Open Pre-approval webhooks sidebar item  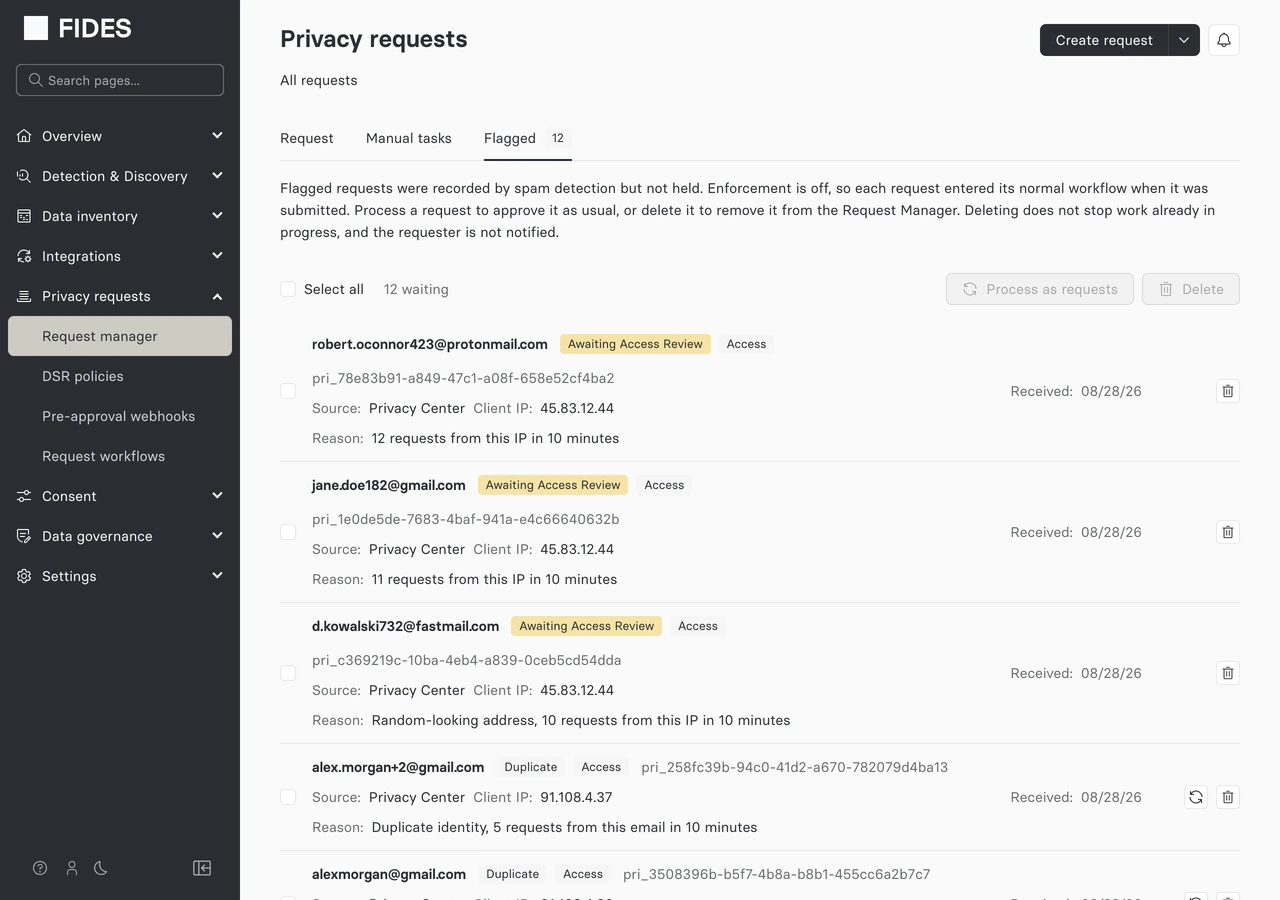(120, 416)
